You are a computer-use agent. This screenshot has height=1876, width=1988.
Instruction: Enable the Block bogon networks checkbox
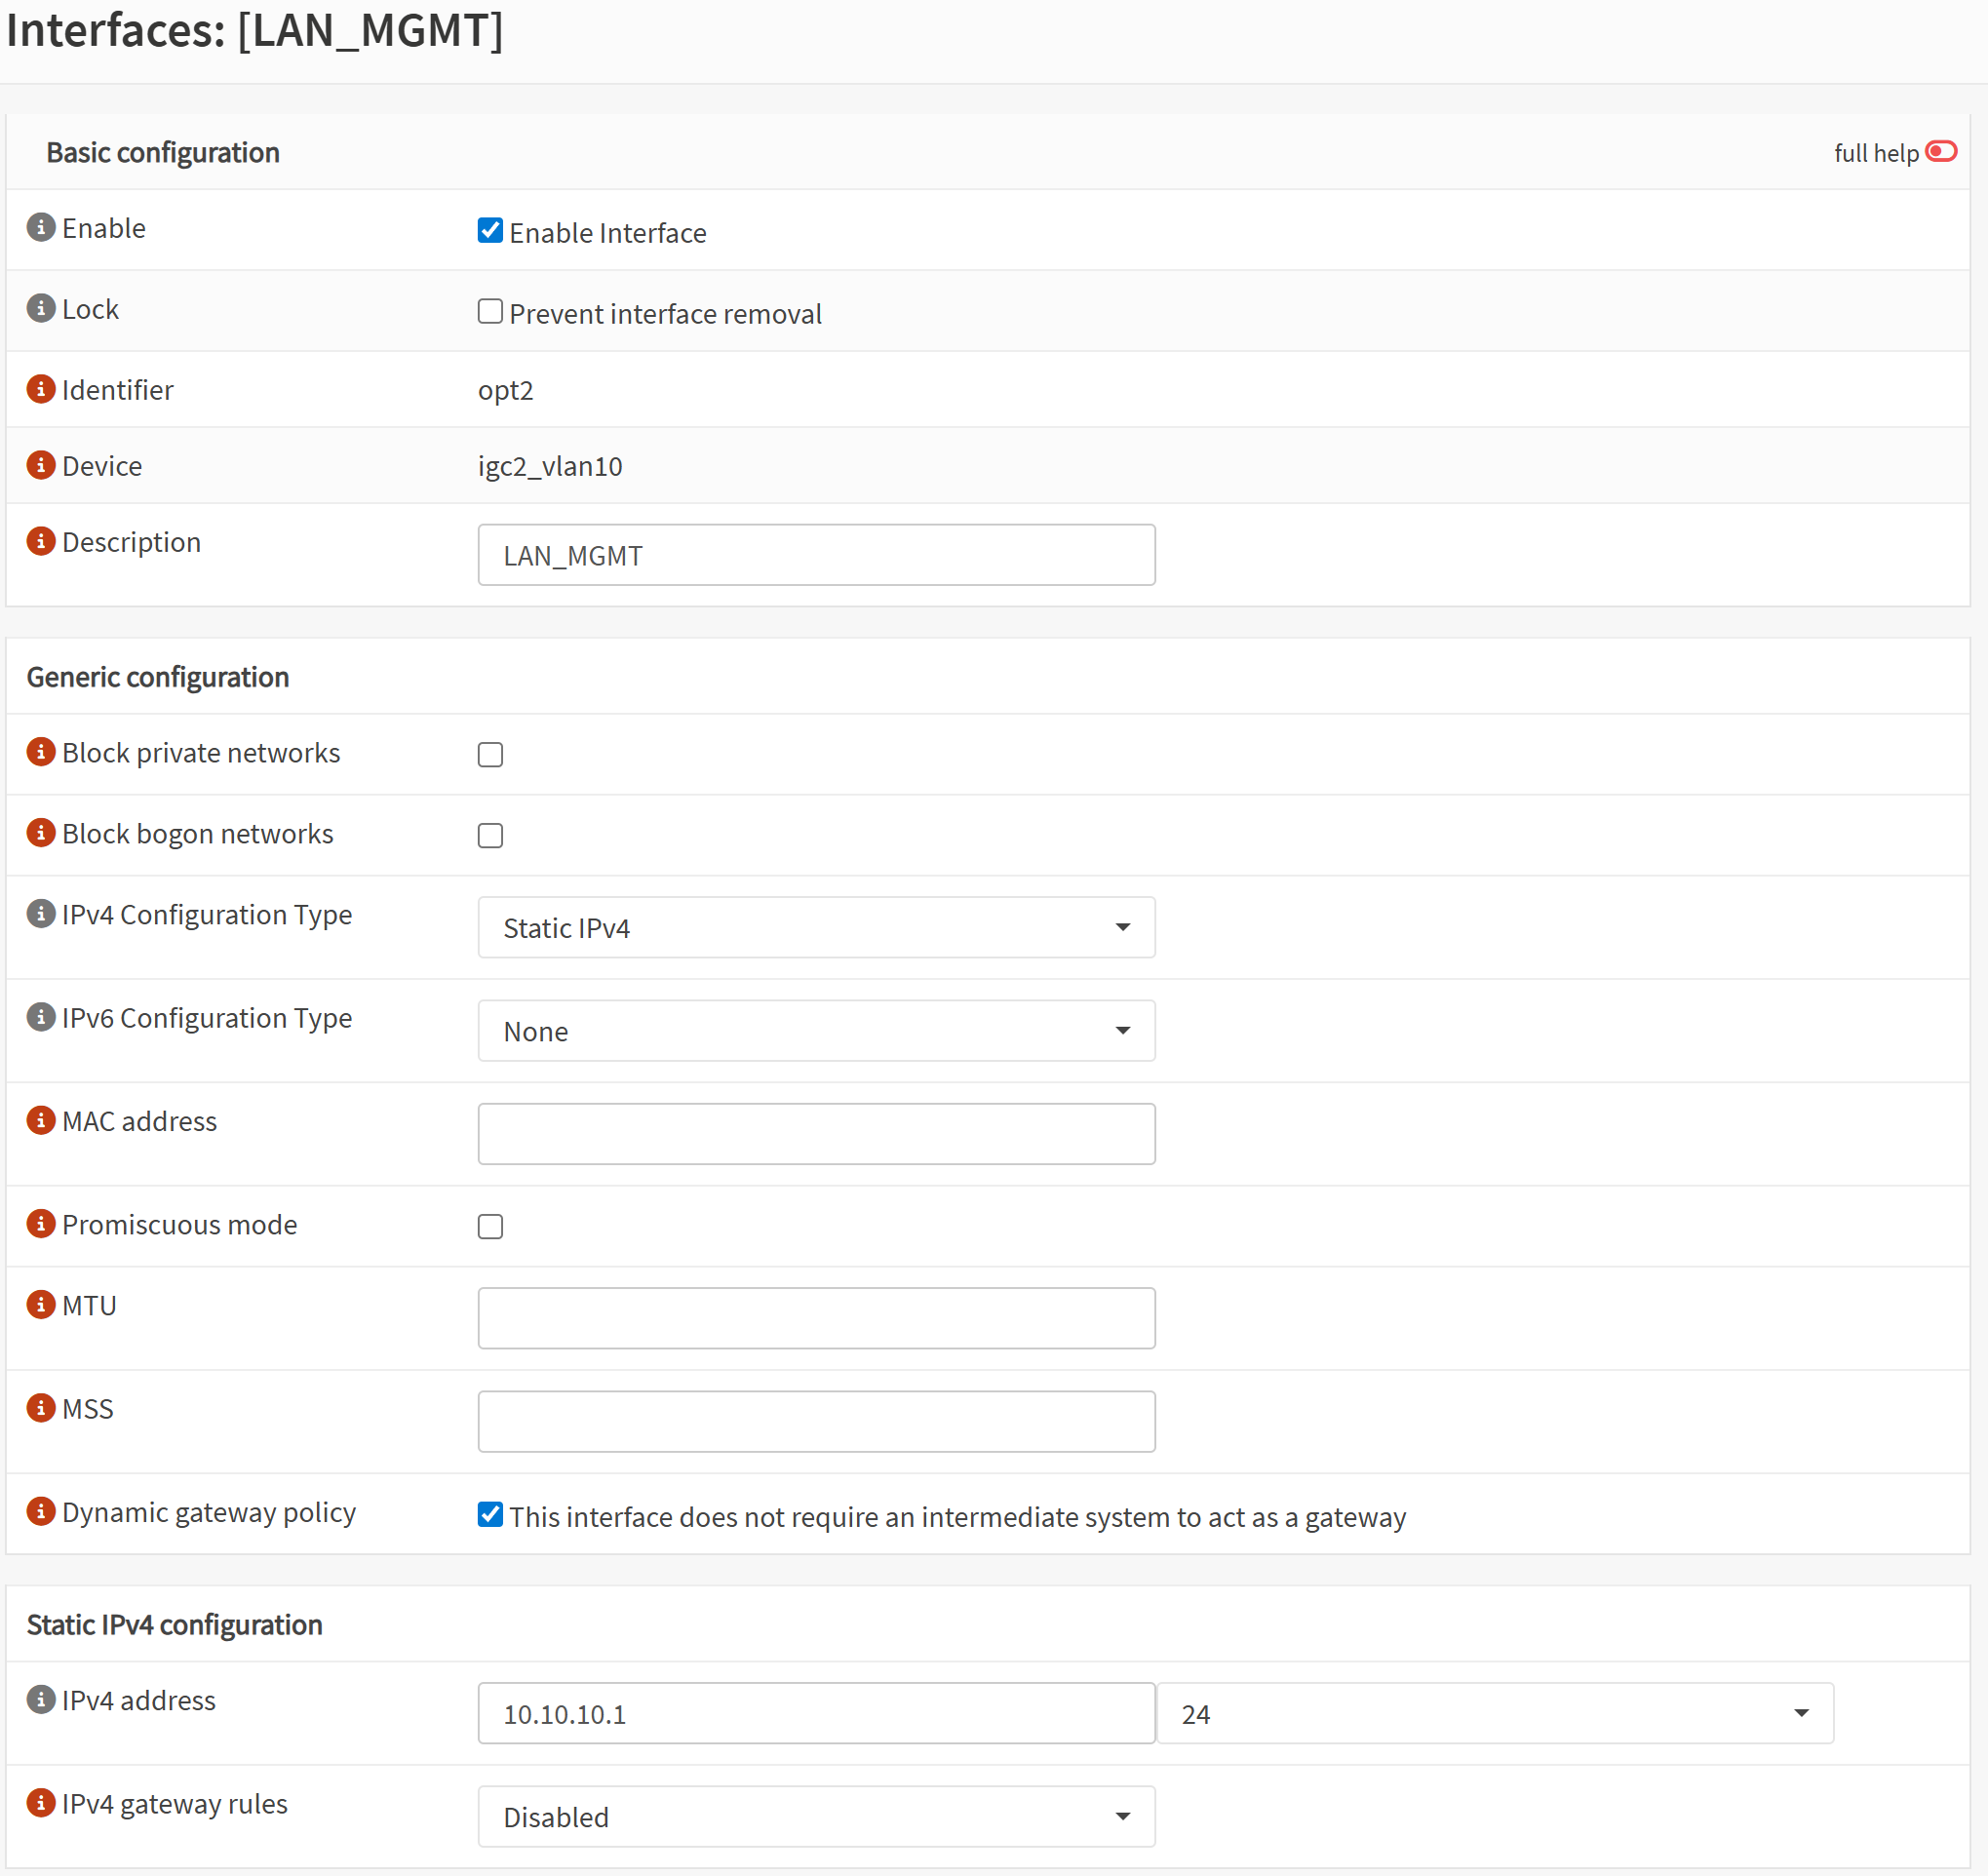[490, 836]
